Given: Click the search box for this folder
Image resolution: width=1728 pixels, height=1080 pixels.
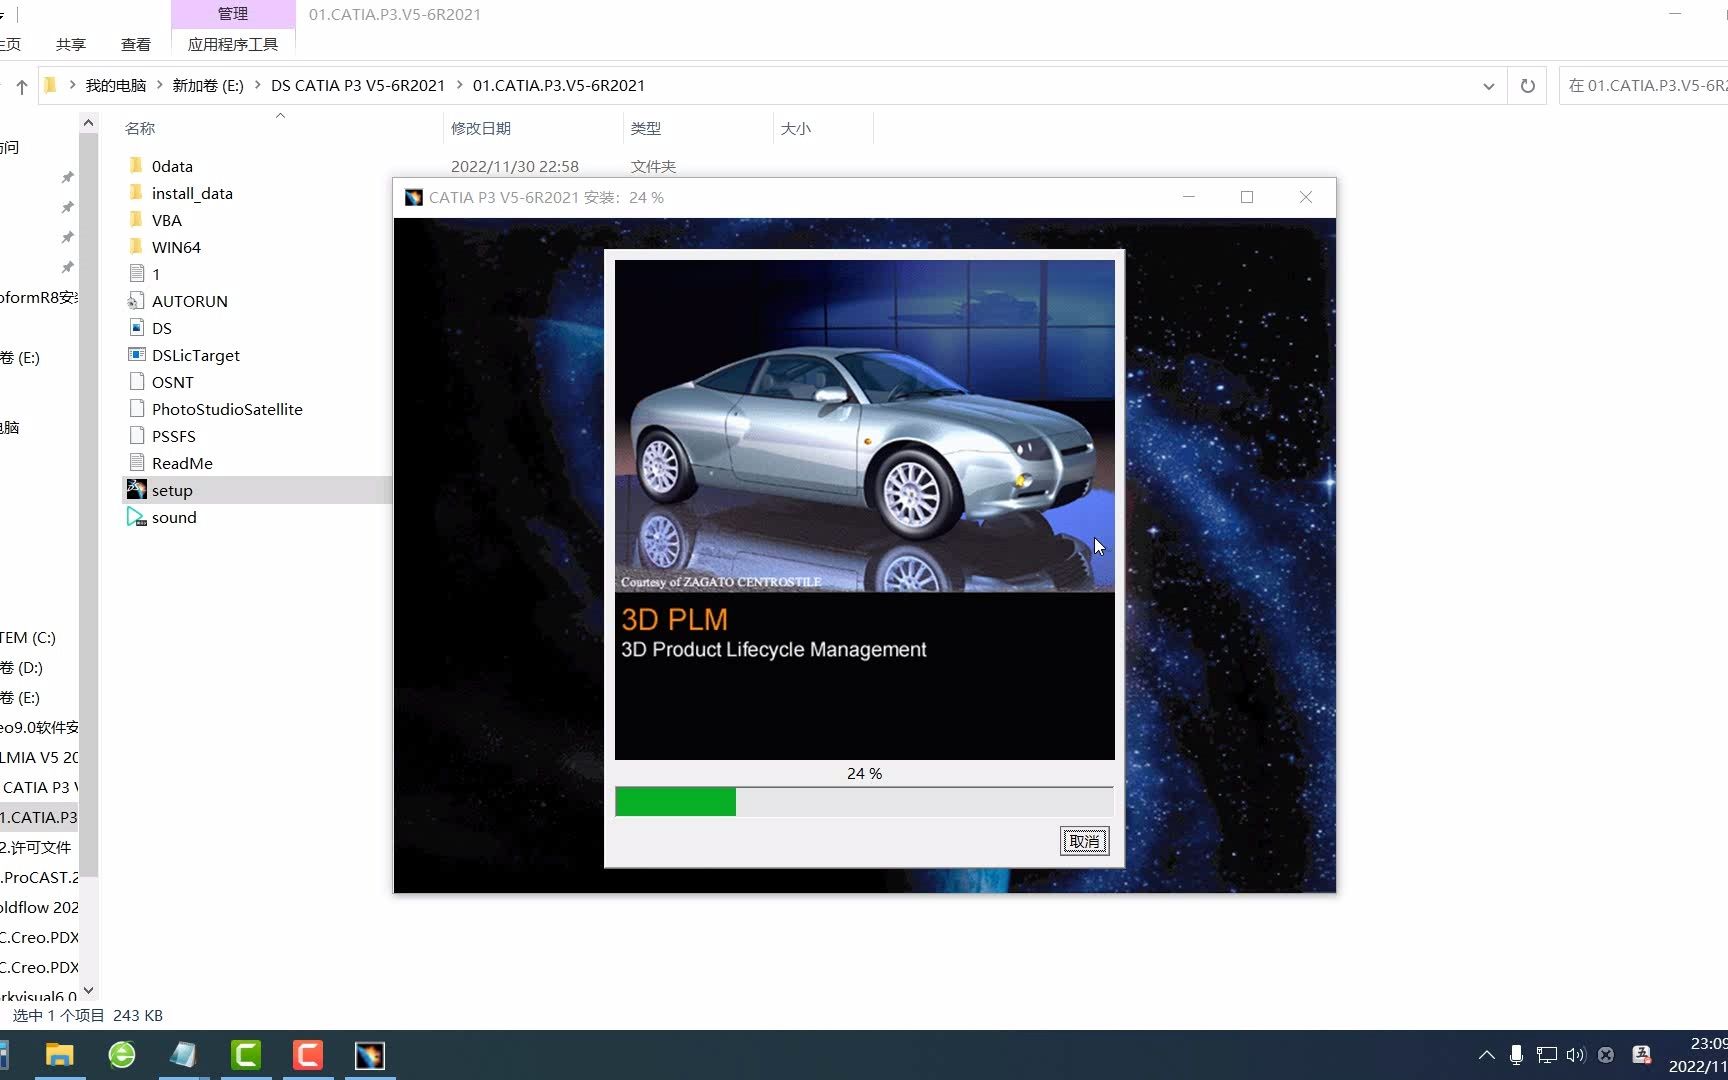Looking at the screenshot, I should 1644,86.
